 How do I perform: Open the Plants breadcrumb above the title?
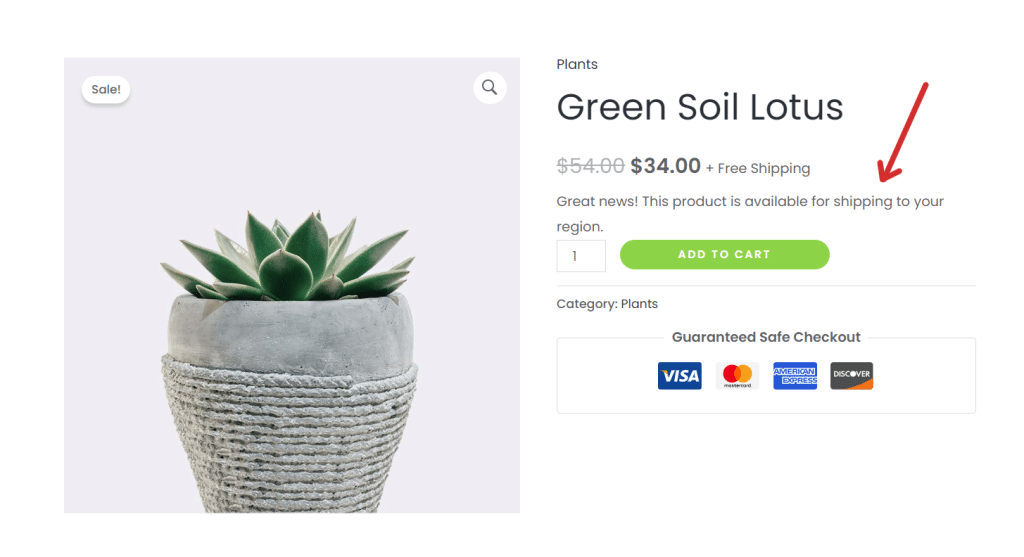(577, 64)
